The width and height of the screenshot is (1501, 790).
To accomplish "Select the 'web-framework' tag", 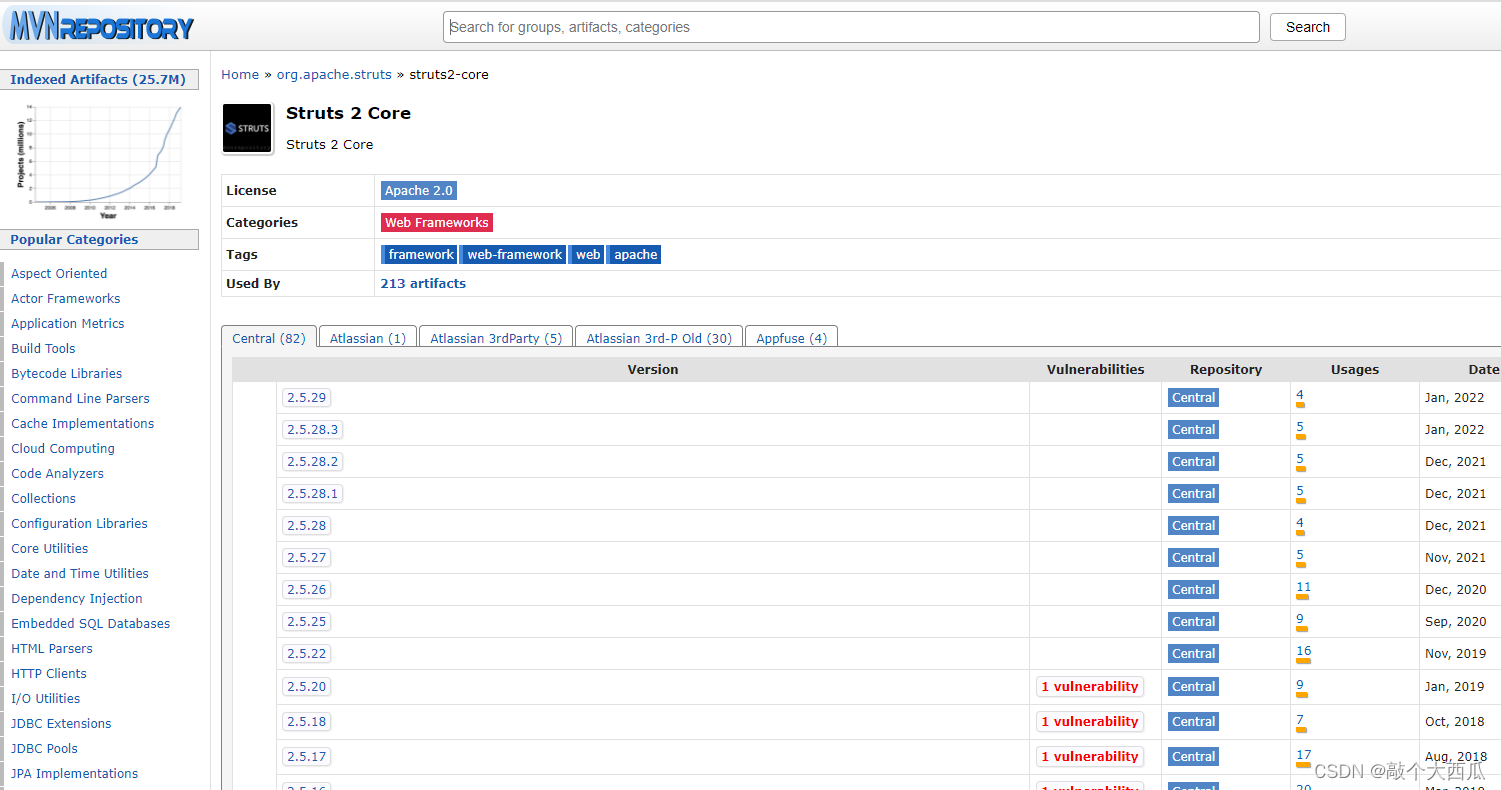I will (514, 255).
